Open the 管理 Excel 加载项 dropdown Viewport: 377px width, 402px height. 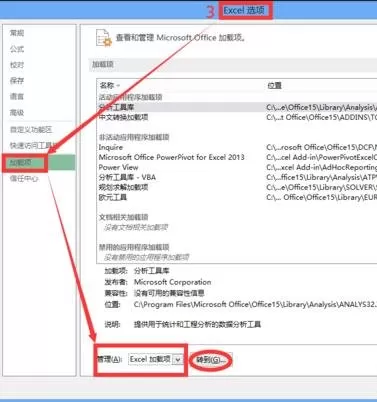tap(156, 359)
